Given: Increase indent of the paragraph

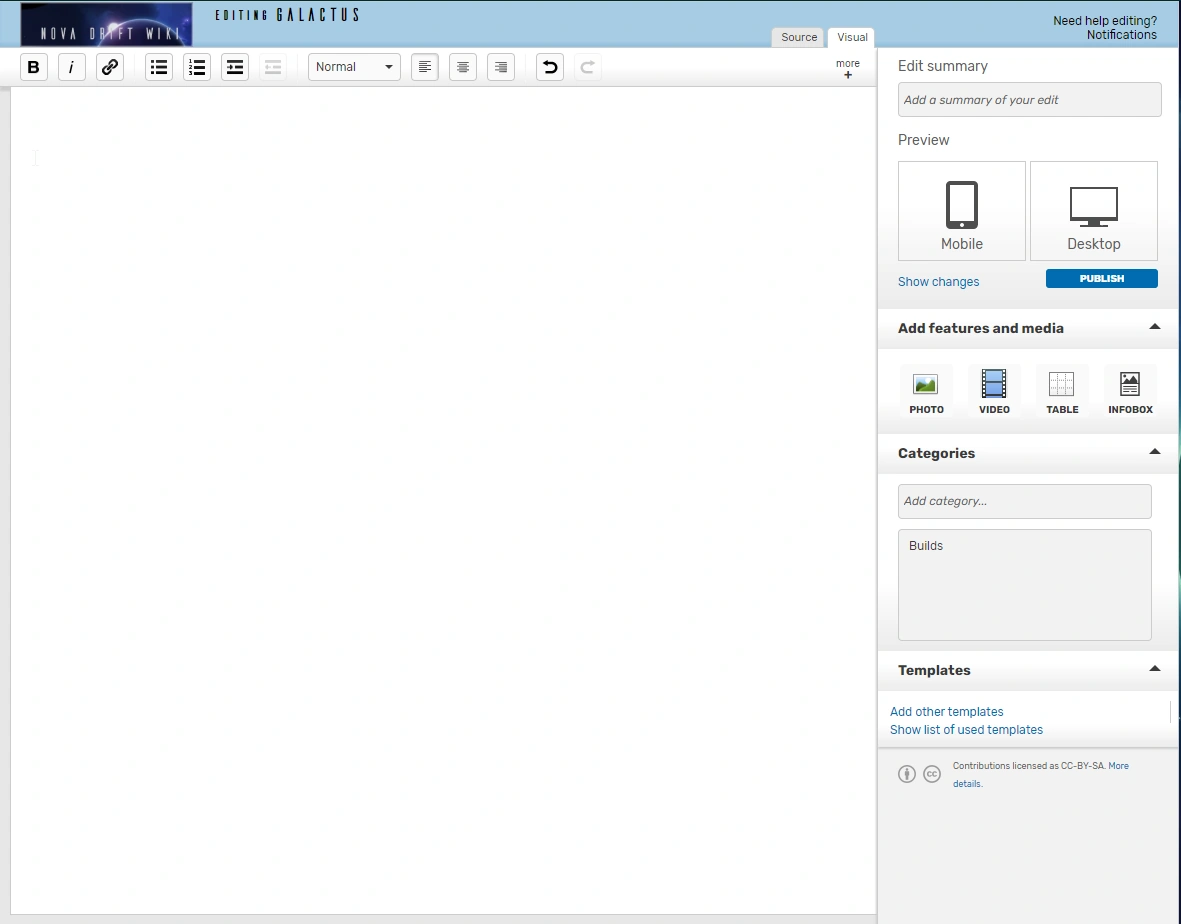Looking at the screenshot, I should tap(235, 67).
